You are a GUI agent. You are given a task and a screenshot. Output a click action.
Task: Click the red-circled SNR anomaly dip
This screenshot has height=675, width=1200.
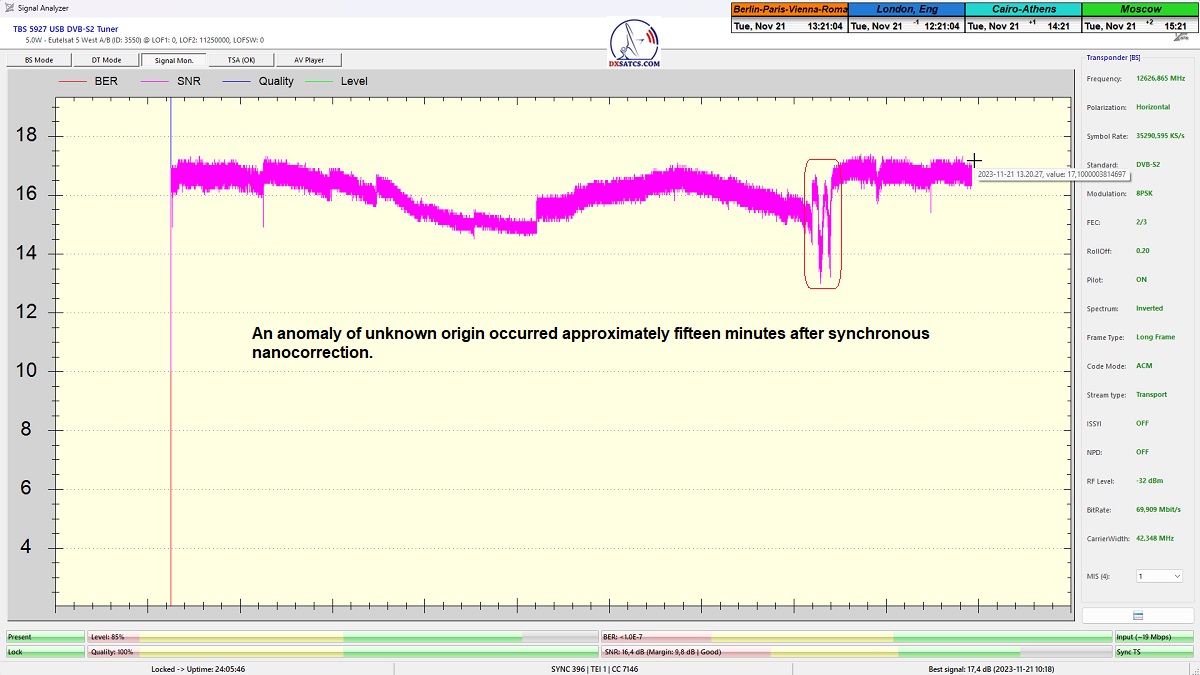823,224
